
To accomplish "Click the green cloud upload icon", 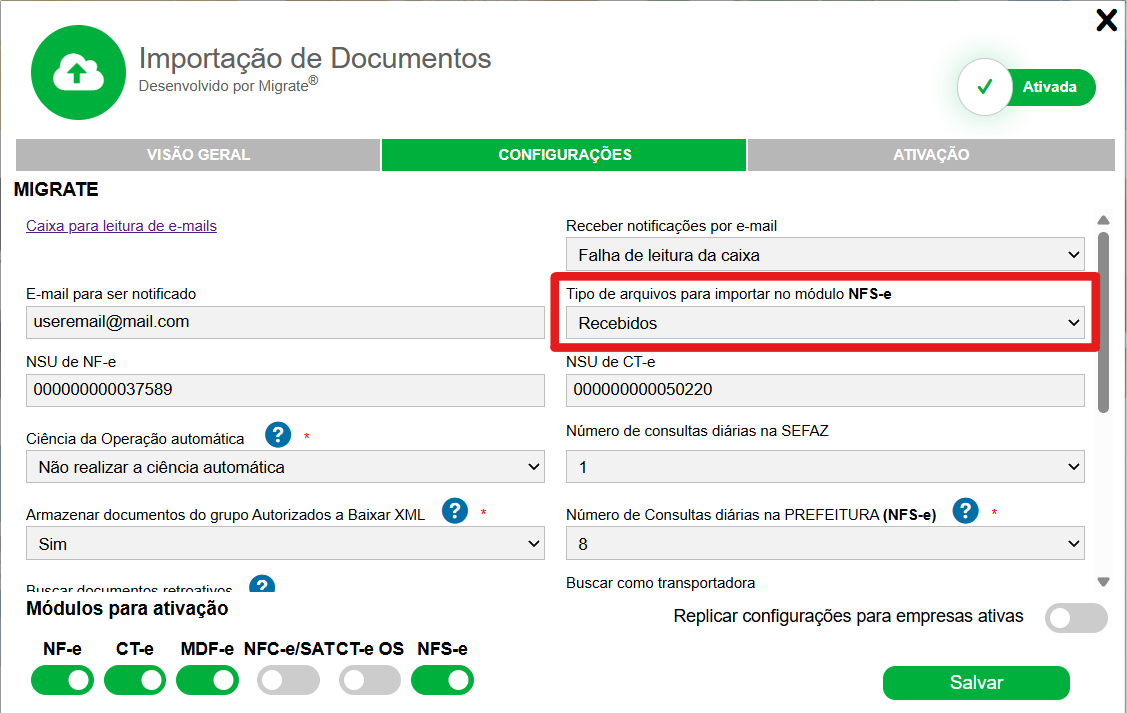I will click(78, 73).
